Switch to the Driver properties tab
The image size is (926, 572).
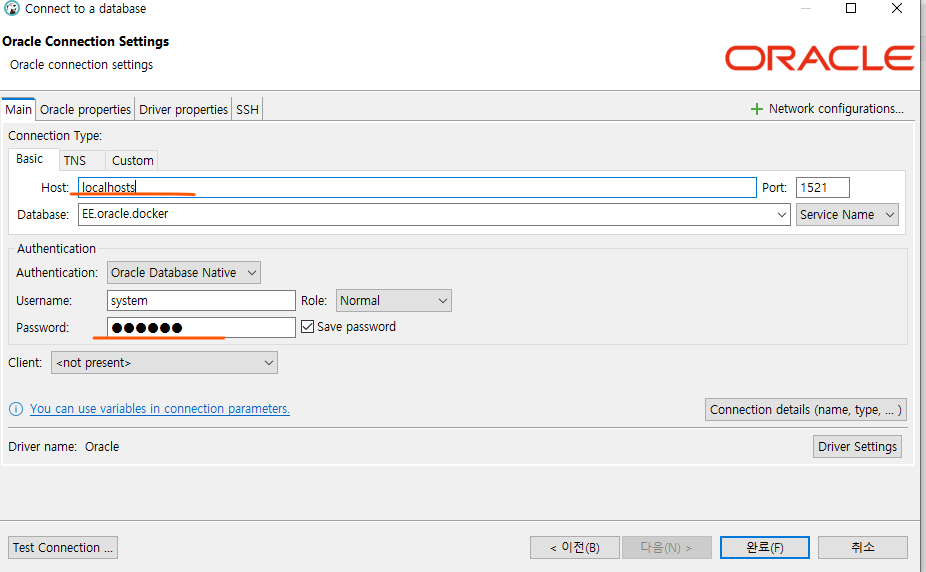coord(183,109)
